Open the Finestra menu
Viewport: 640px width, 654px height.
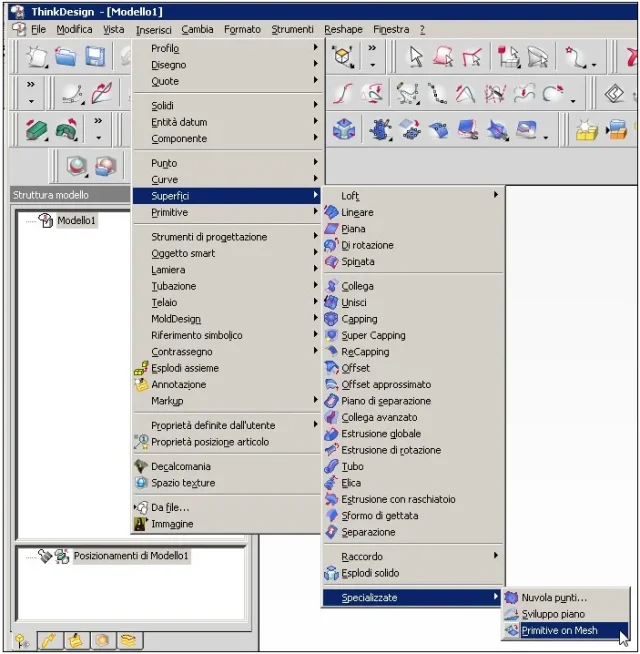391,30
